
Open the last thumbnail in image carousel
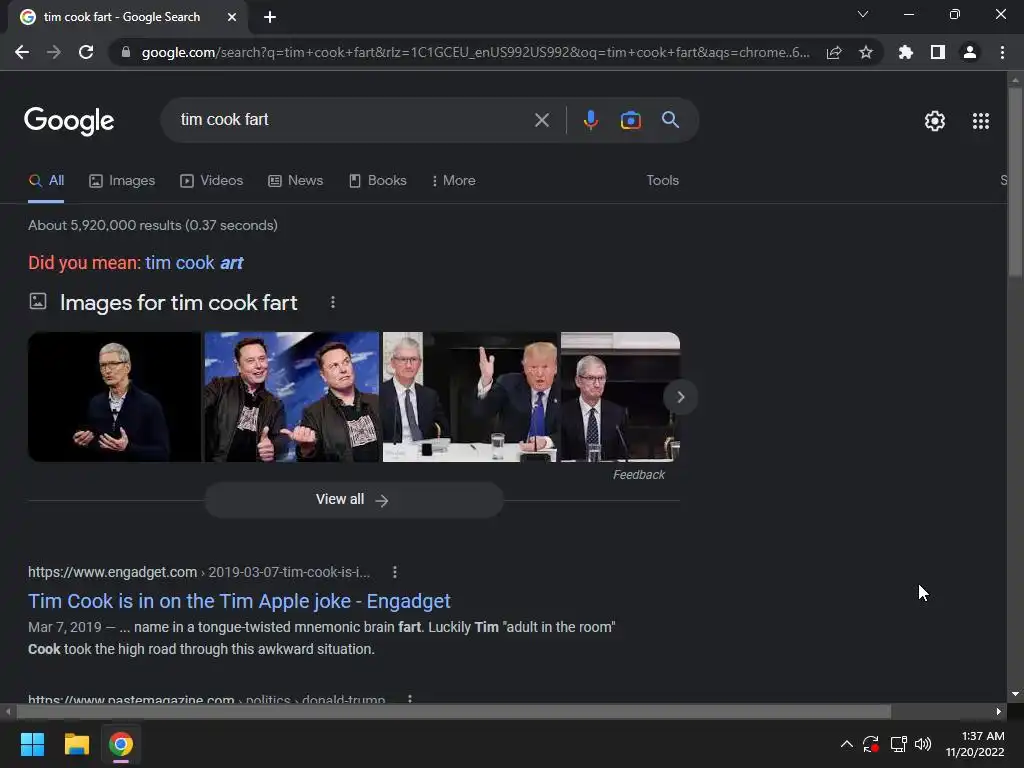[x=620, y=397]
